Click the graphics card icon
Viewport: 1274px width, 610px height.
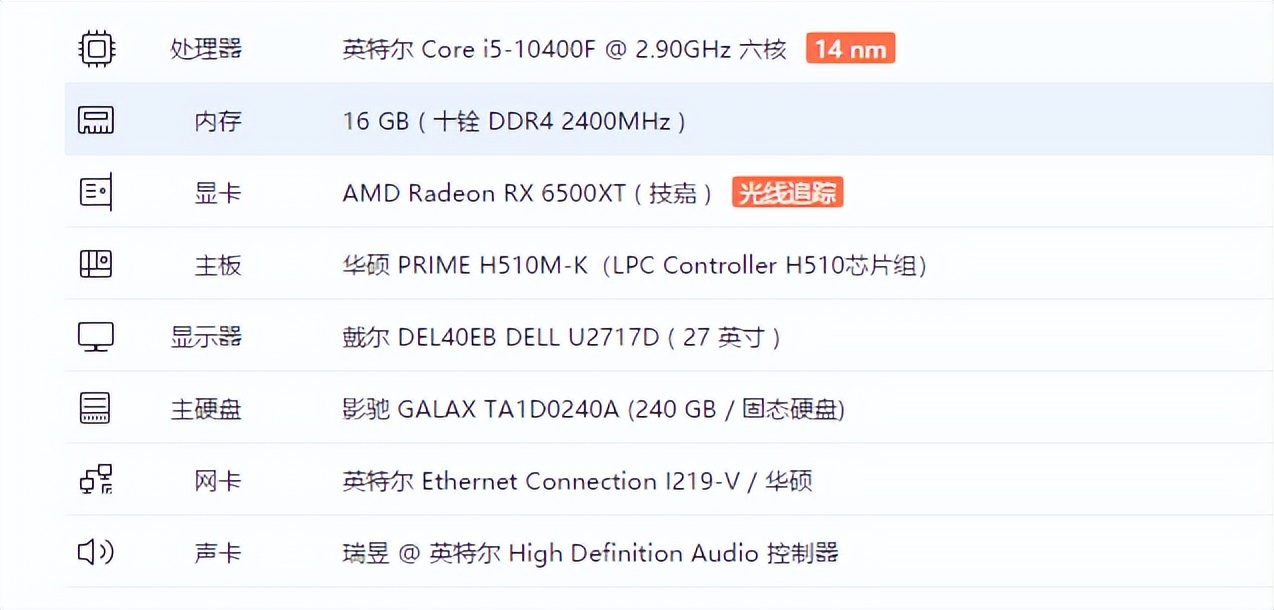click(95, 191)
